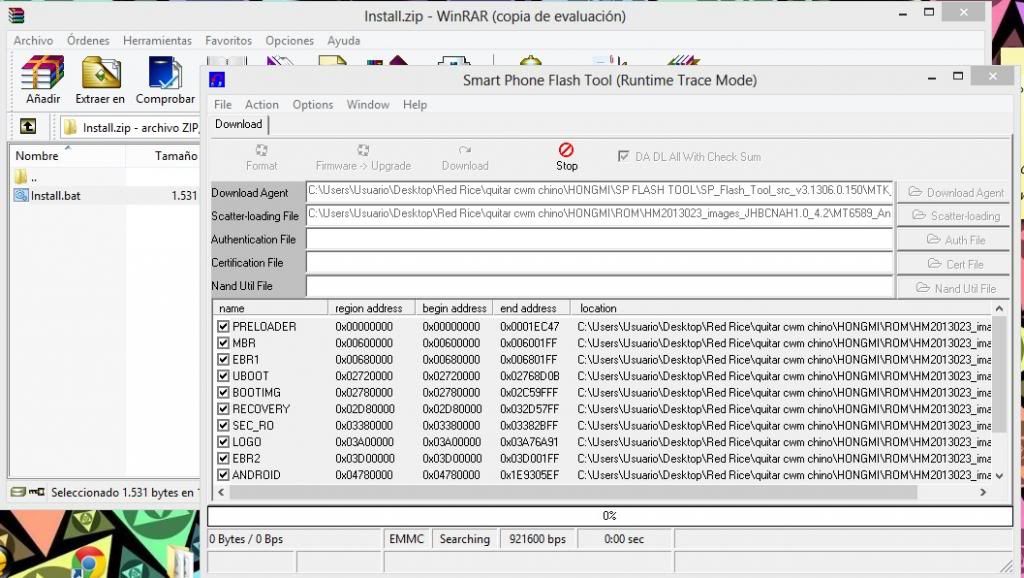Image resolution: width=1024 pixels, height=578 pixels.
Task: Click the Download toolbar icon
Action: (x=465, y=158)
